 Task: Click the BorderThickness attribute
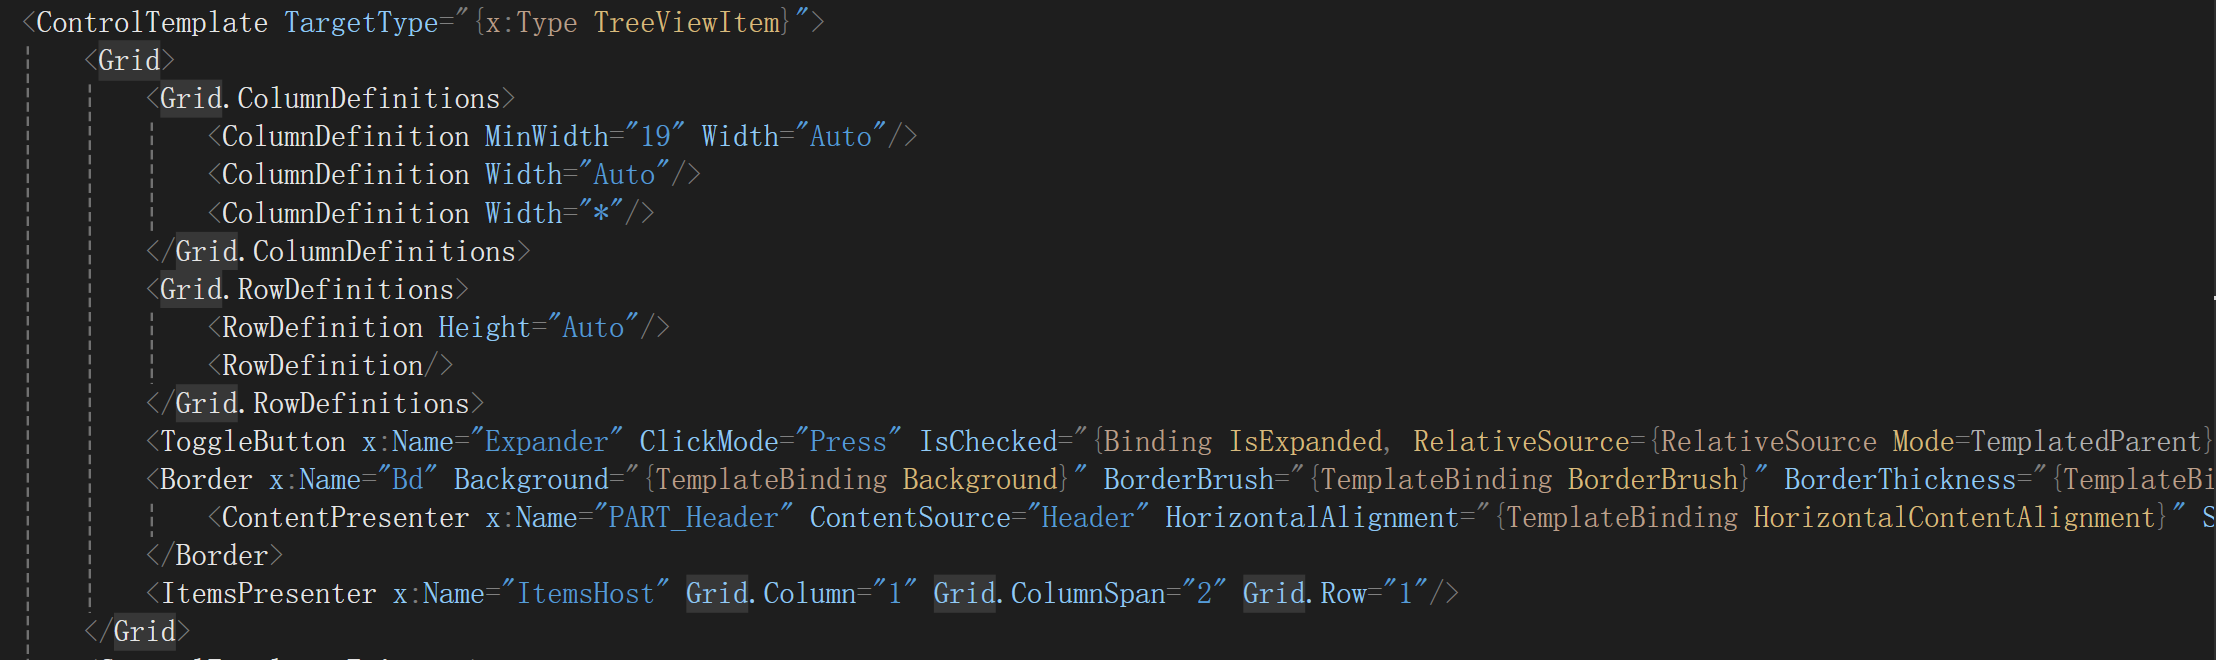point(1900,480)
